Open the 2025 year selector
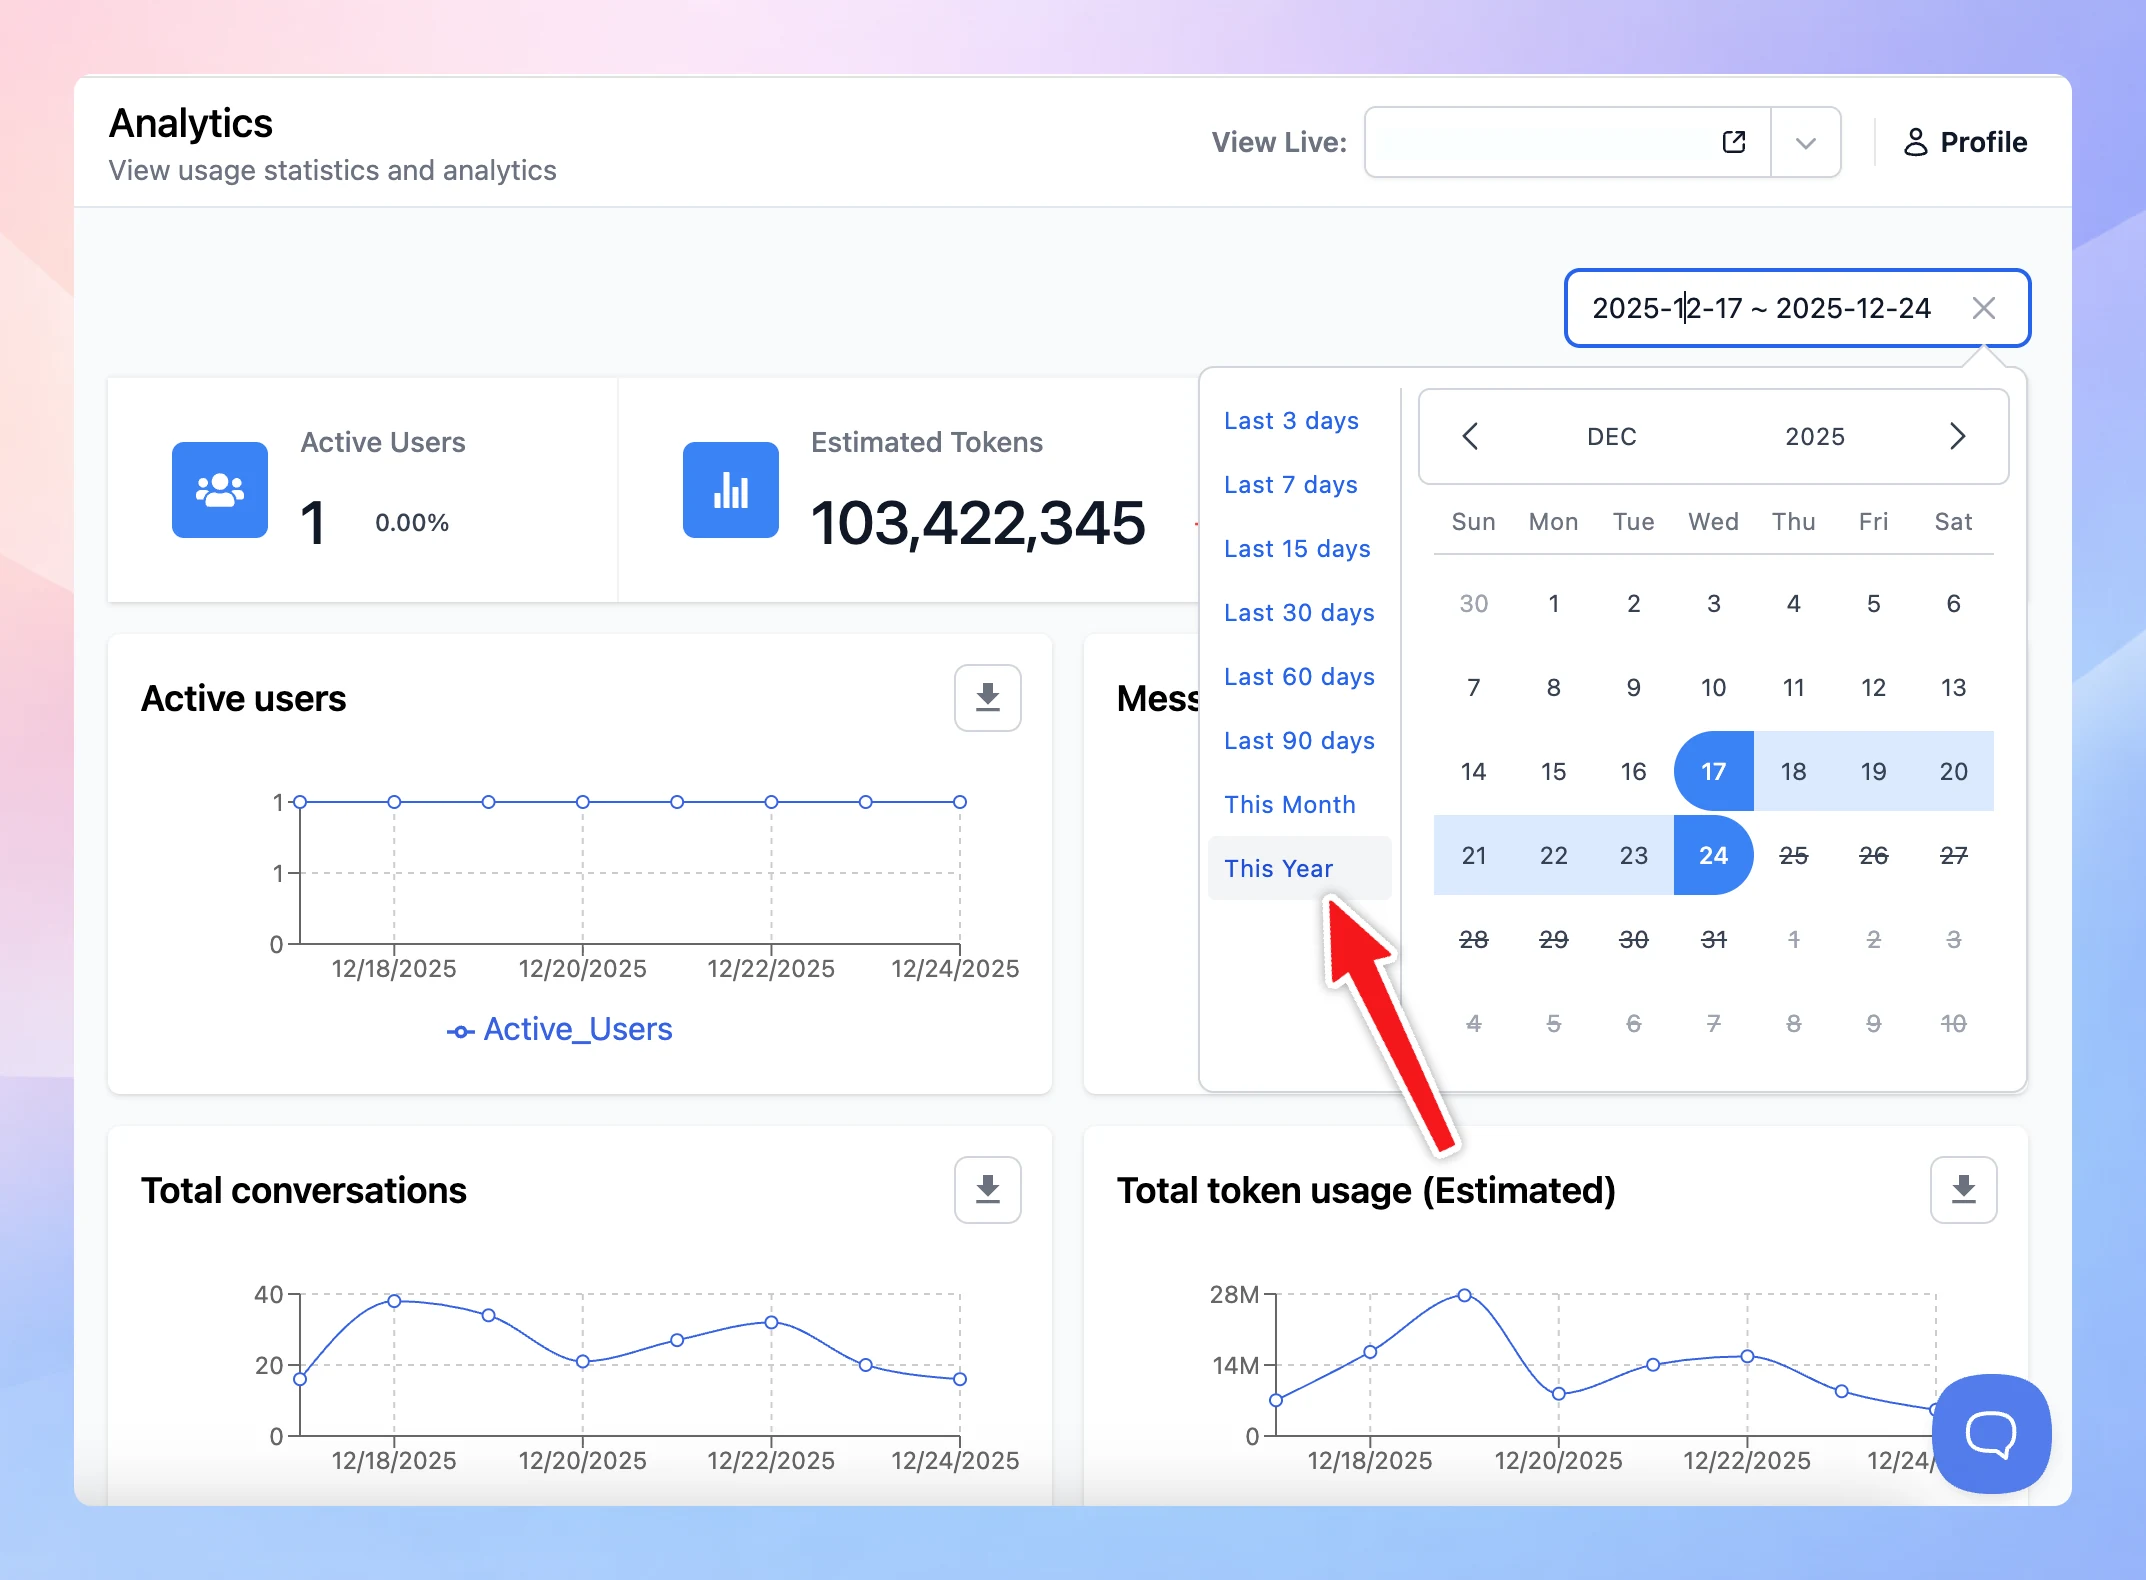The image size is (2146, 1580). tap(1815, 437)
